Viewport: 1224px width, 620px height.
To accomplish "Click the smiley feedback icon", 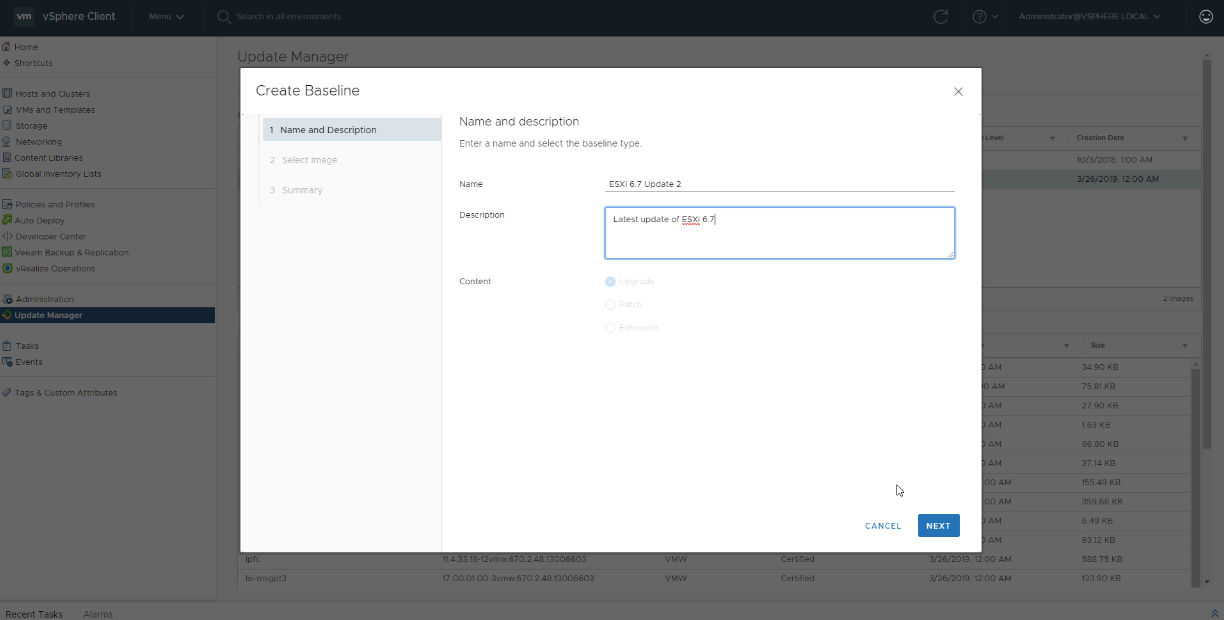I will pyautogui.click(x=1205, y=16).
